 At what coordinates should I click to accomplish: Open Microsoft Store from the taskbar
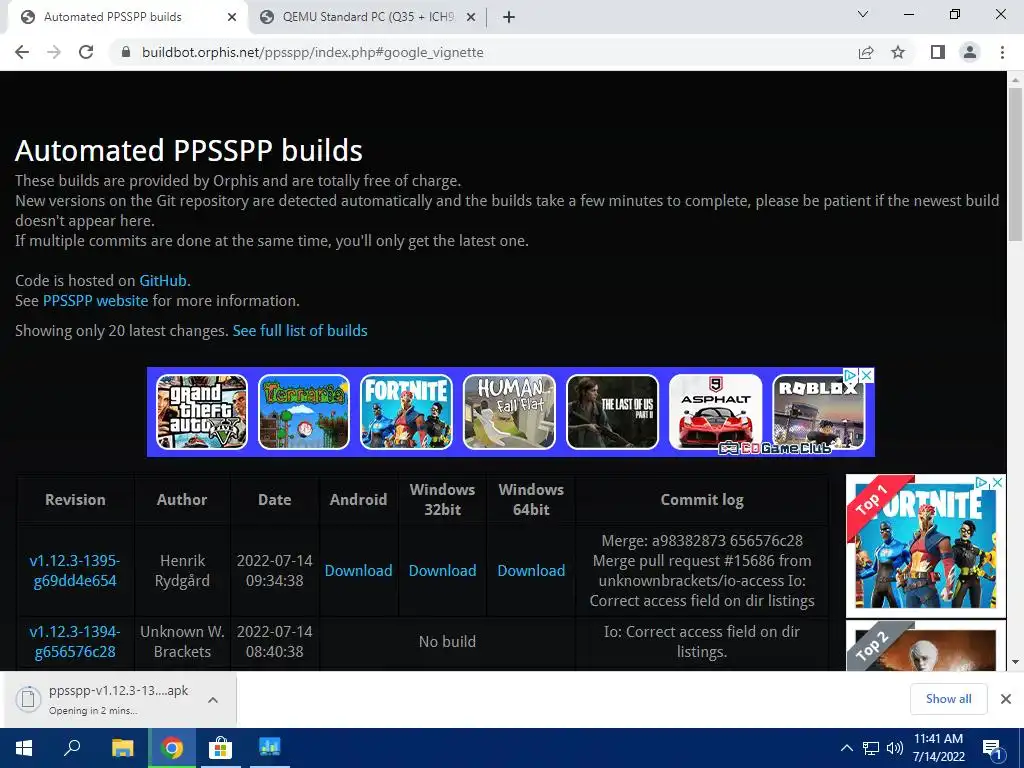point(220,748)
